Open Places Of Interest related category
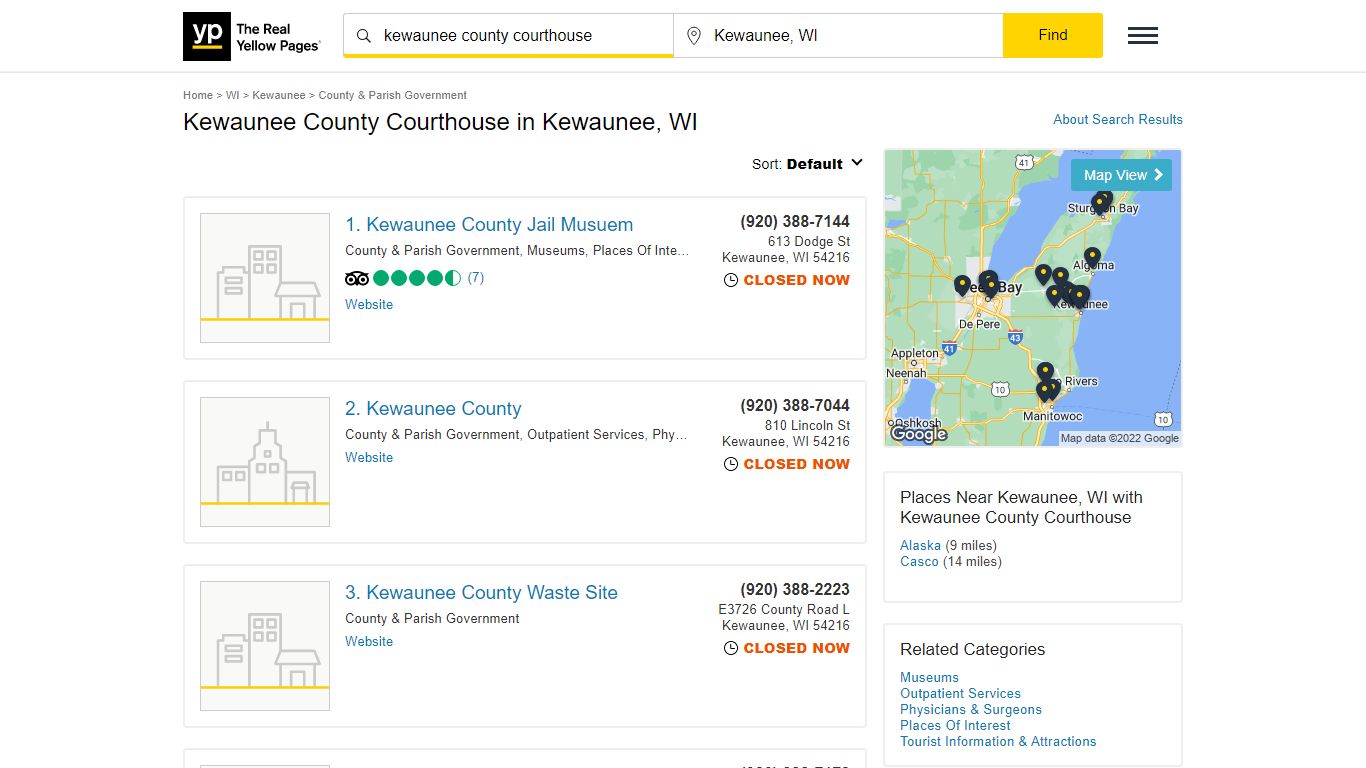The image size is (1366, 768). [x=955, y=726]
